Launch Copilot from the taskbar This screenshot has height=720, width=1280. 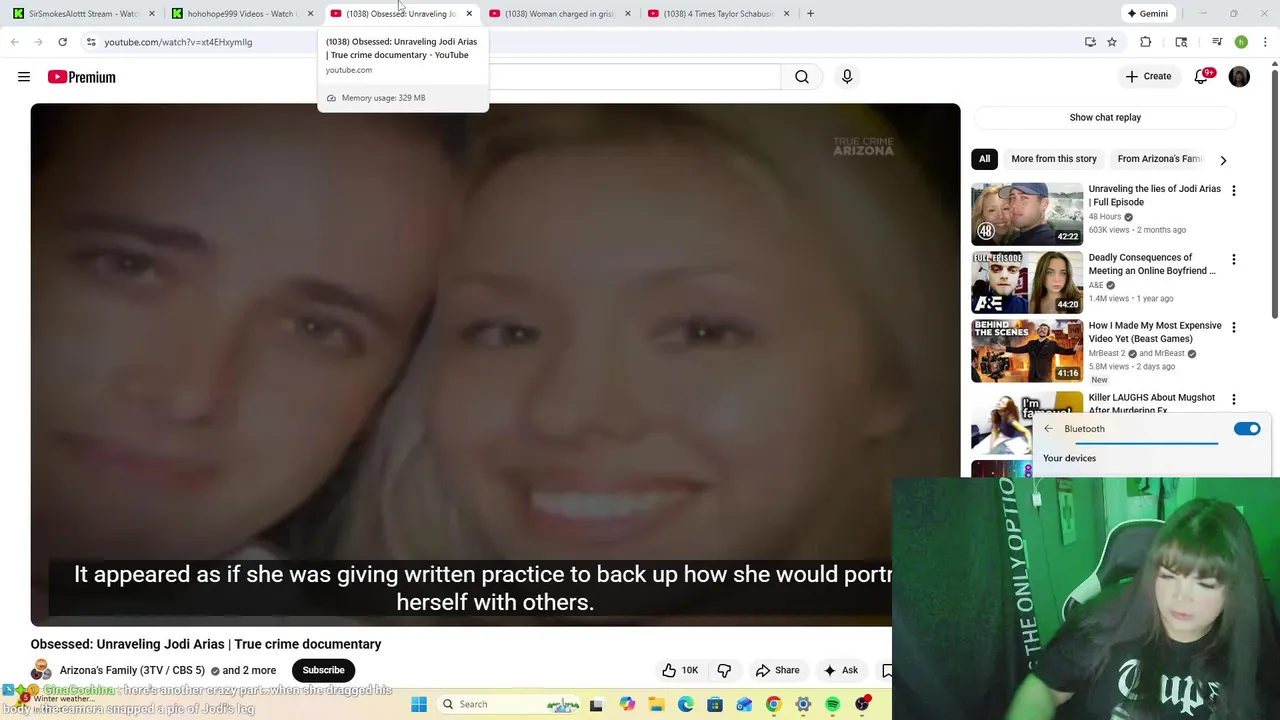coord(627,704)
